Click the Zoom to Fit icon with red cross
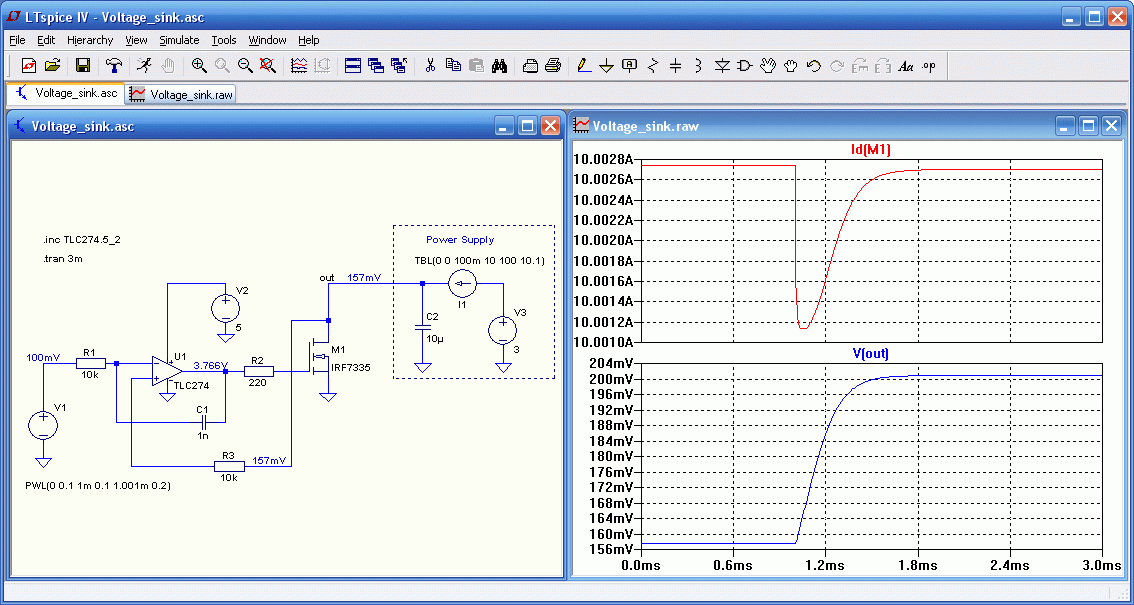Viewport: 1134px width, 605px height. point(268,66)
